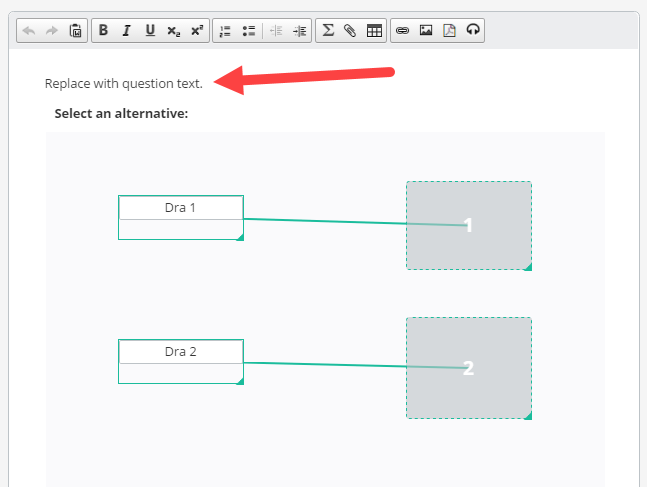This screenshot has width=647, height=487.
Task: Toggle Underline formatting
Action: [x=150, y=31]
